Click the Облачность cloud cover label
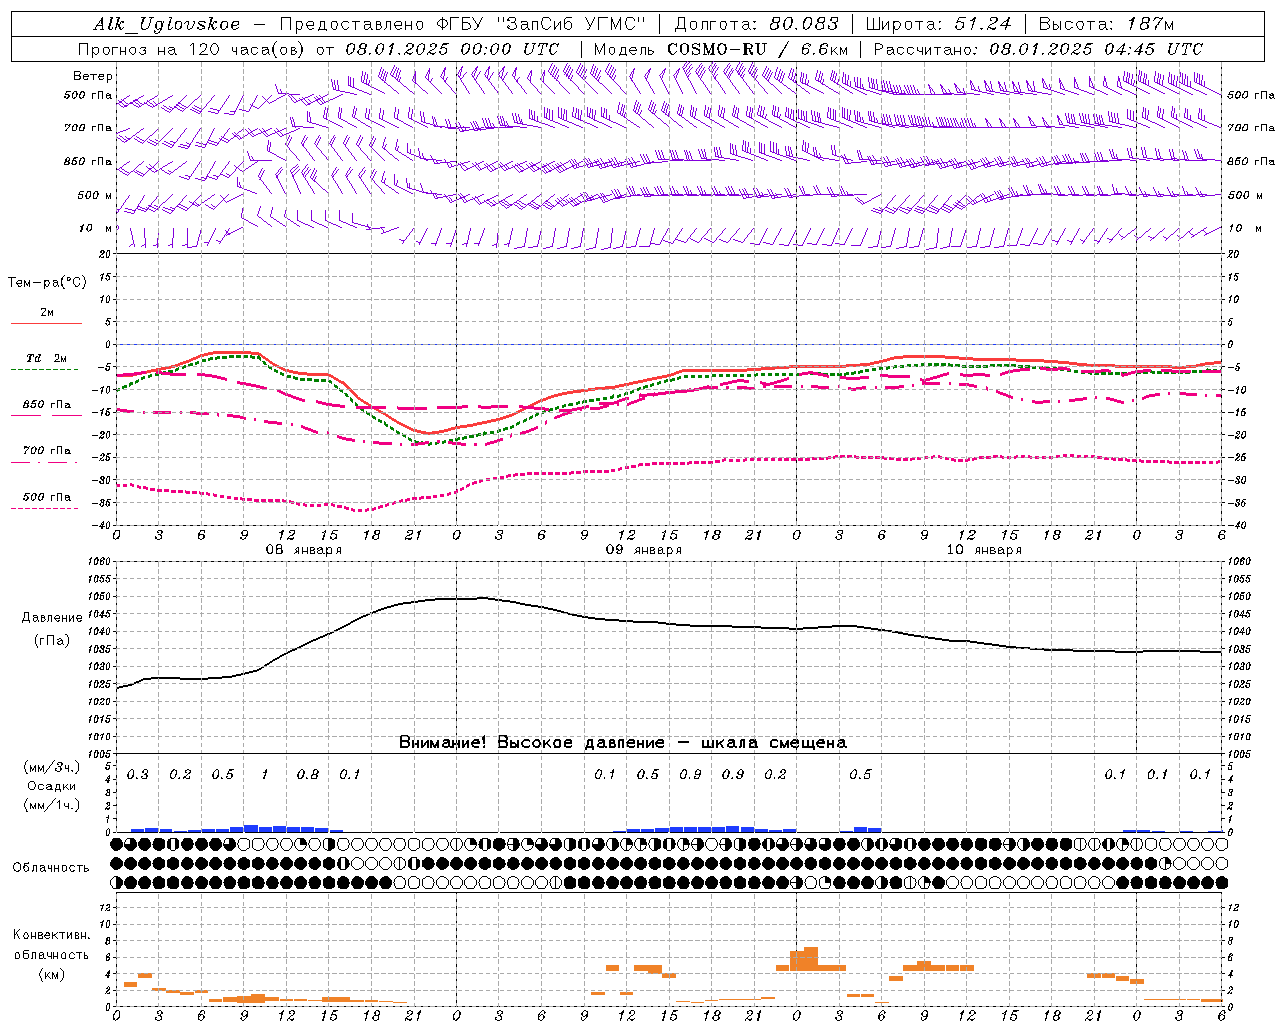 point(51,868)
